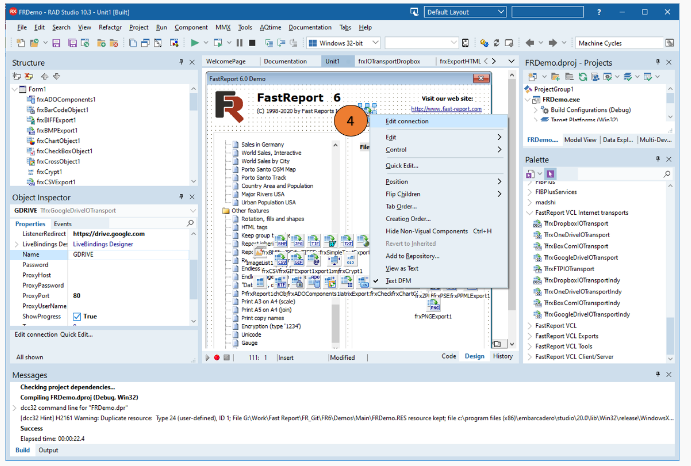Click the Pause icon in toolbar
The image size is (691, 466).
(x=239, y=43)
